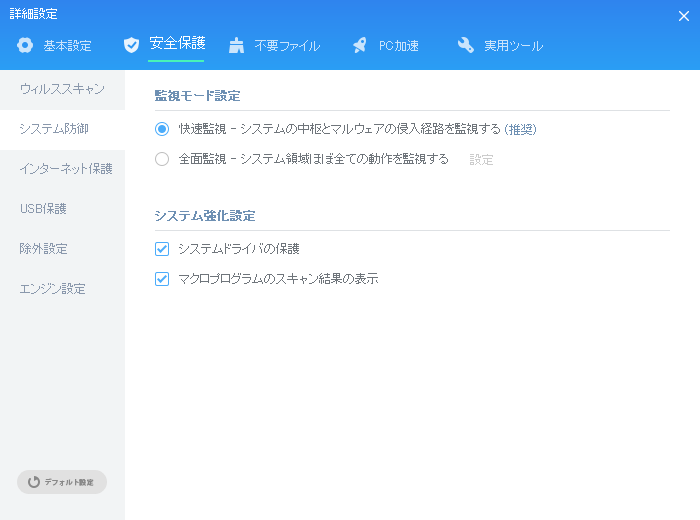Select the 安全保護 tab label
The height and width of the screenshot is (520, 700).
pyautogui.click(x=177, y=43)
